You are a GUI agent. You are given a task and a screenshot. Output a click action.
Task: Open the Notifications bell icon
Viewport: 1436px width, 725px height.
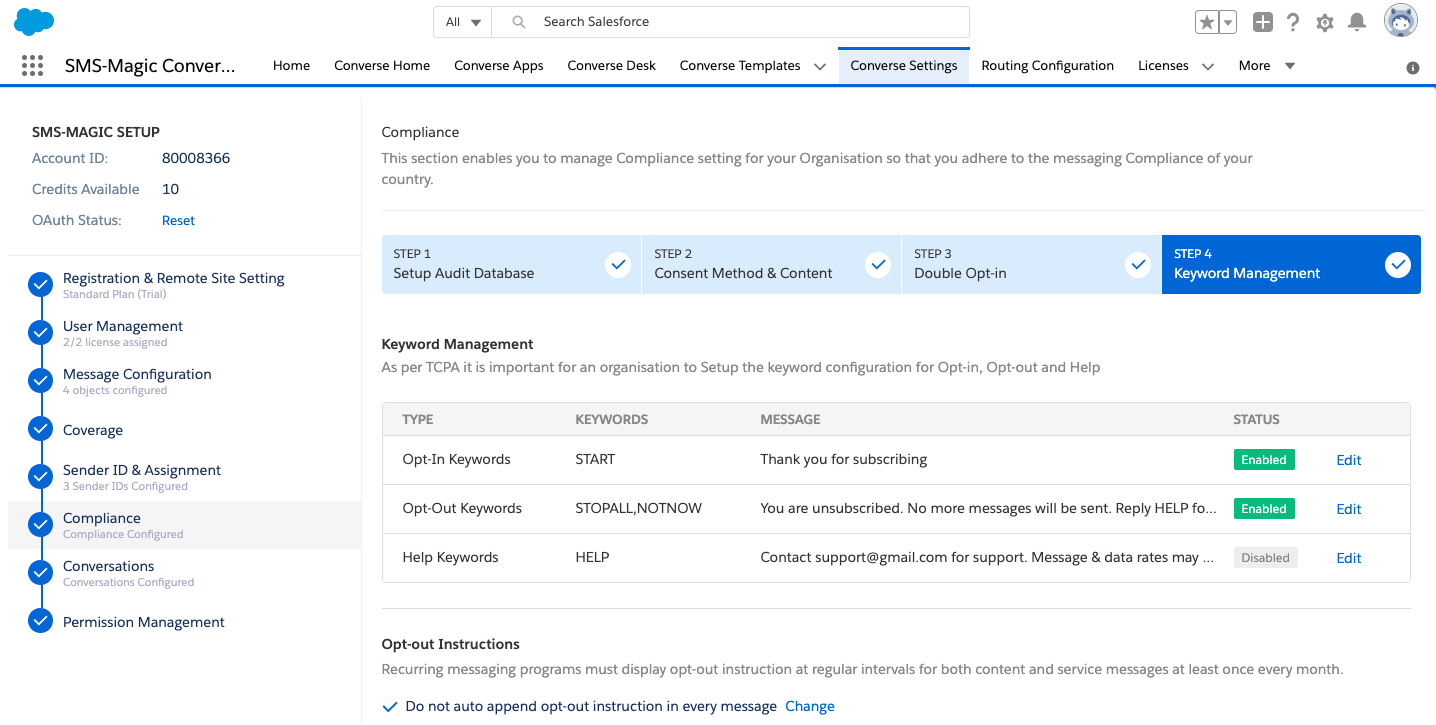tap(1357, 22)
